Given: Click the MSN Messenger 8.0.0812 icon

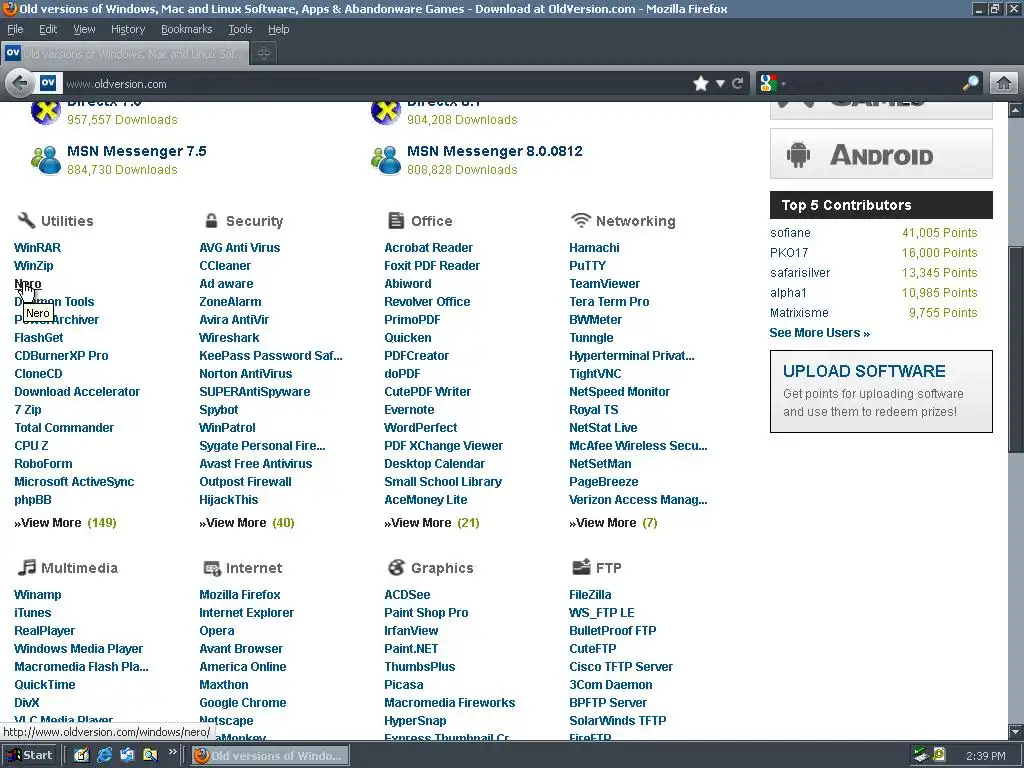Looking at the screenshot, I should pos(386,160).
